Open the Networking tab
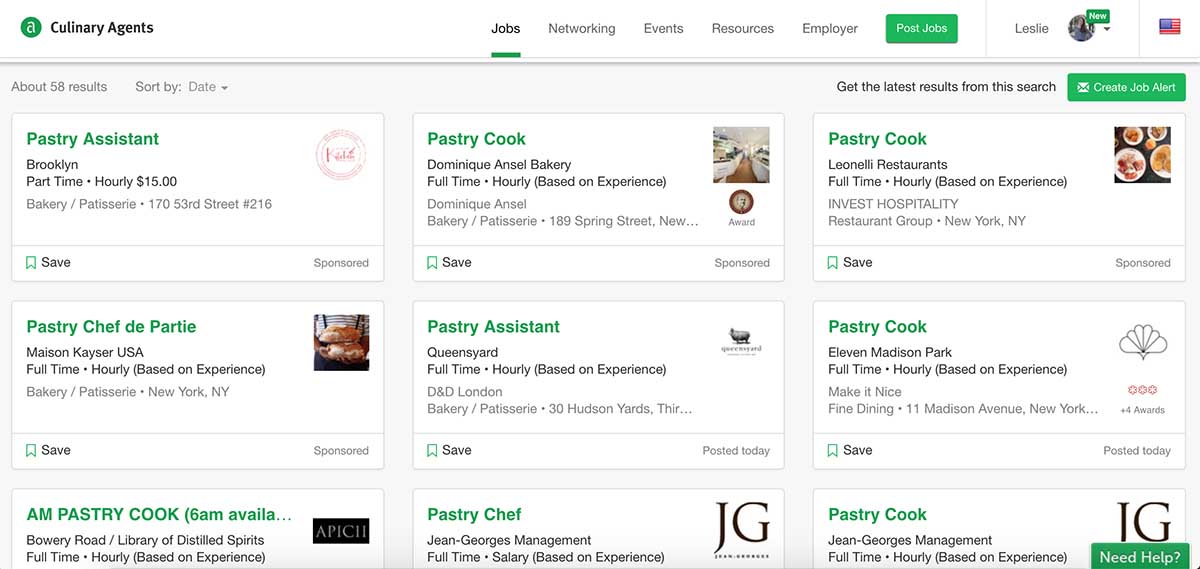 [582, 28]
